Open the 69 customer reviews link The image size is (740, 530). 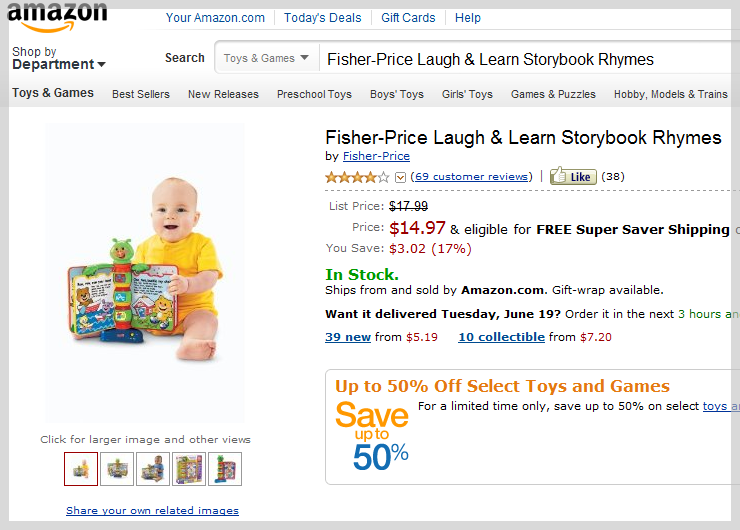(471, 177)
